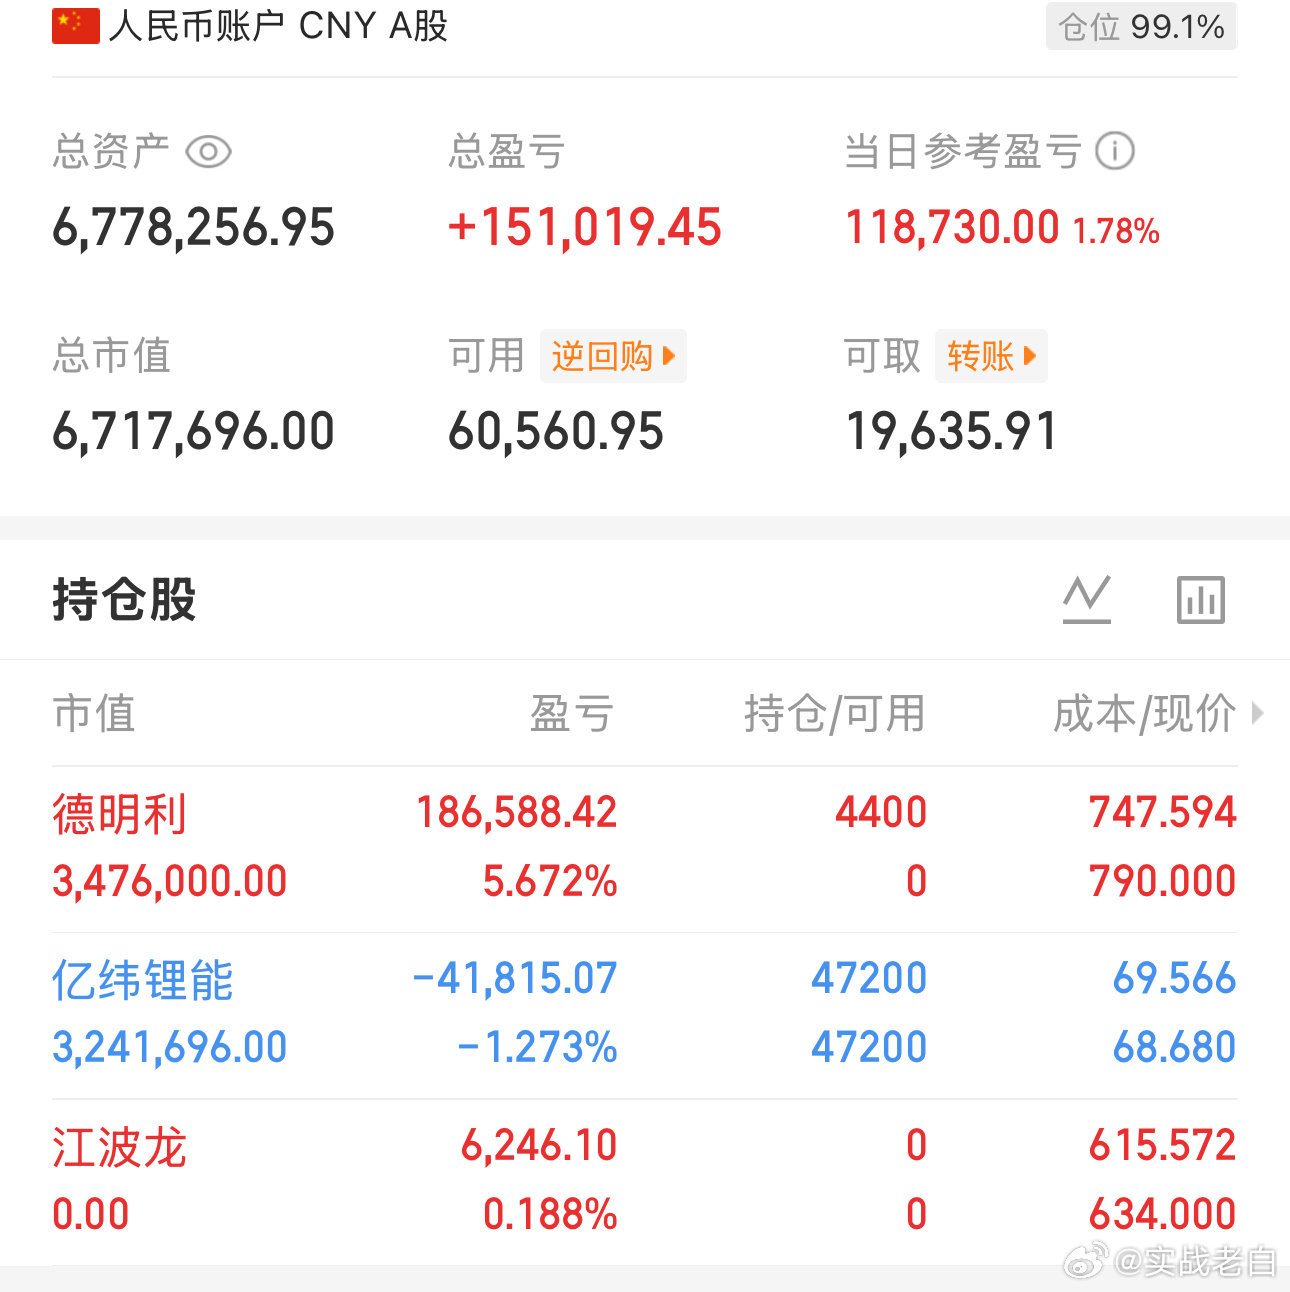Viewport: 1290px width, 1292px height.
Task: Click the available cash value 60,560.95
Action: coord(556,432)
